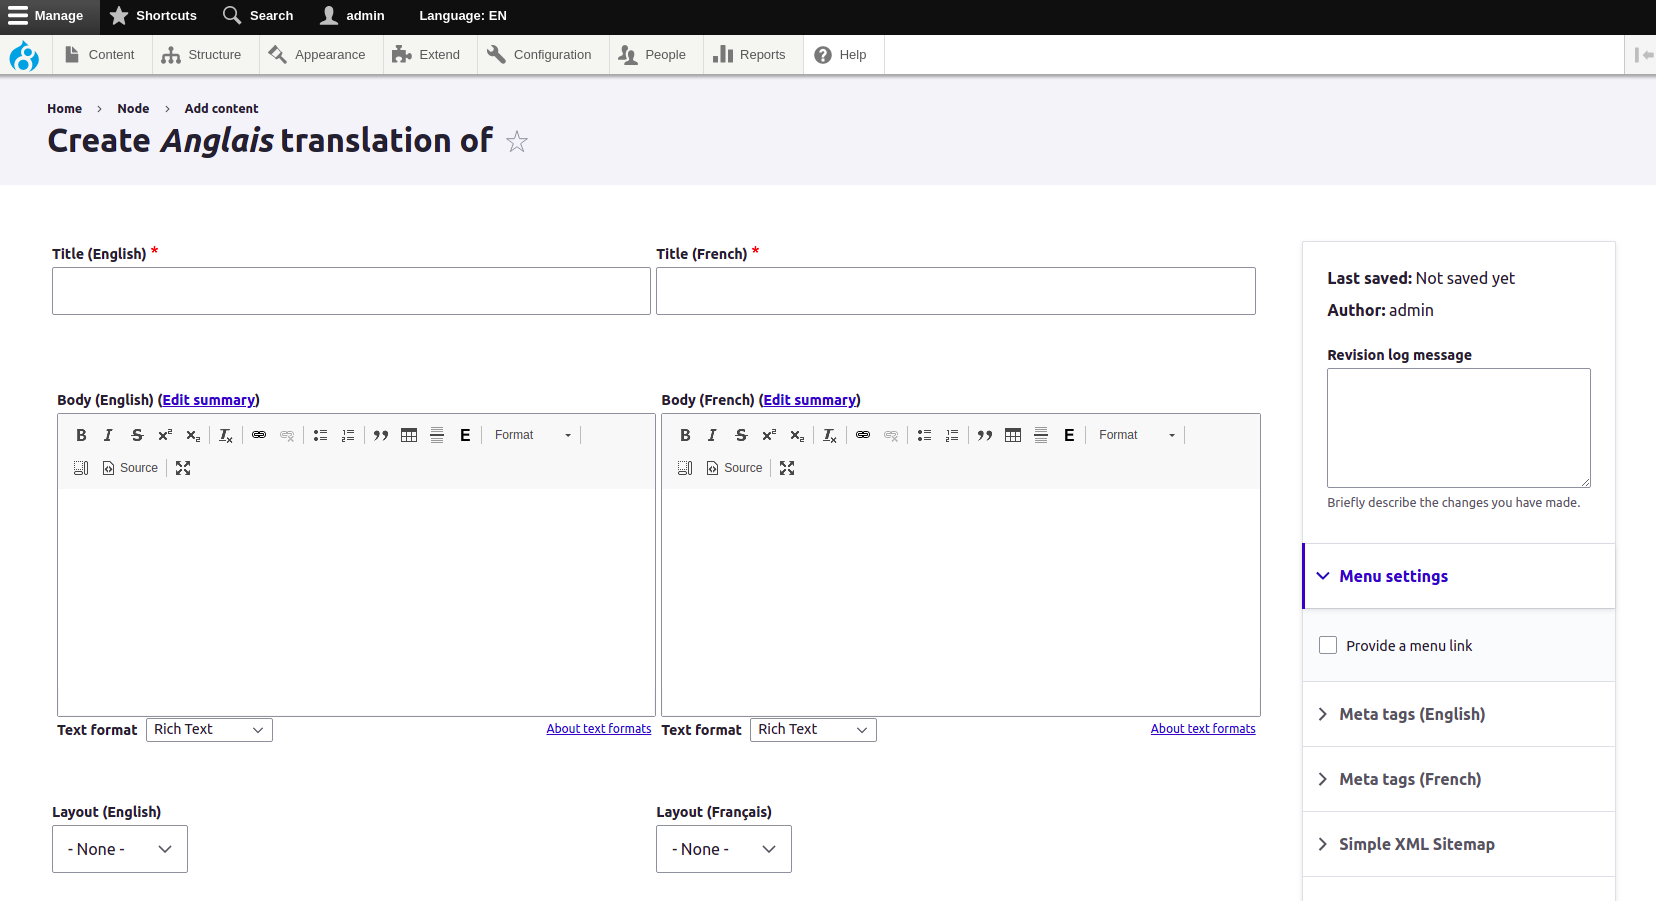Insert a table in English body editor
1656x901 pixels.
409,435
